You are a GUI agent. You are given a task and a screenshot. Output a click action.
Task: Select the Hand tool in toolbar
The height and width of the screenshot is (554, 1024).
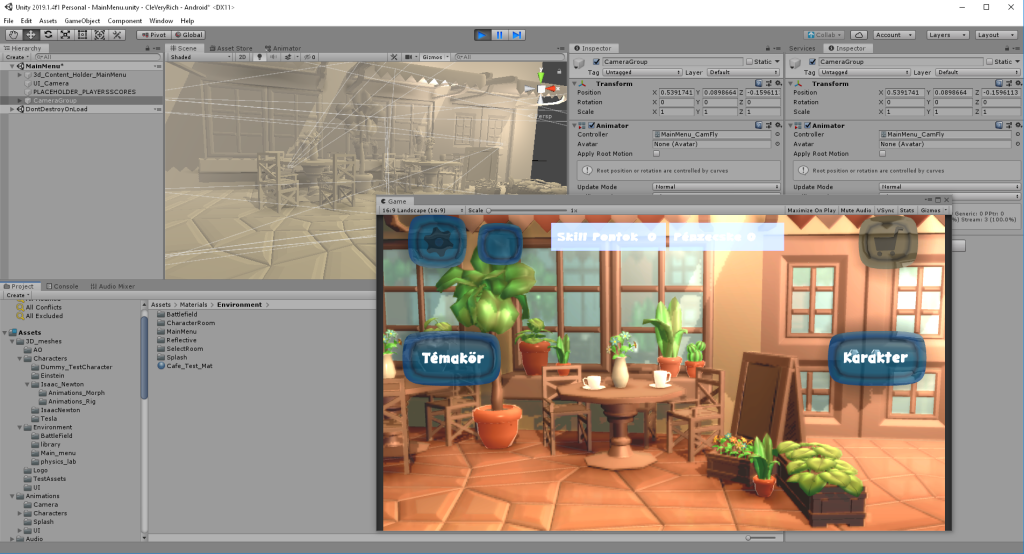click(14, 35)
